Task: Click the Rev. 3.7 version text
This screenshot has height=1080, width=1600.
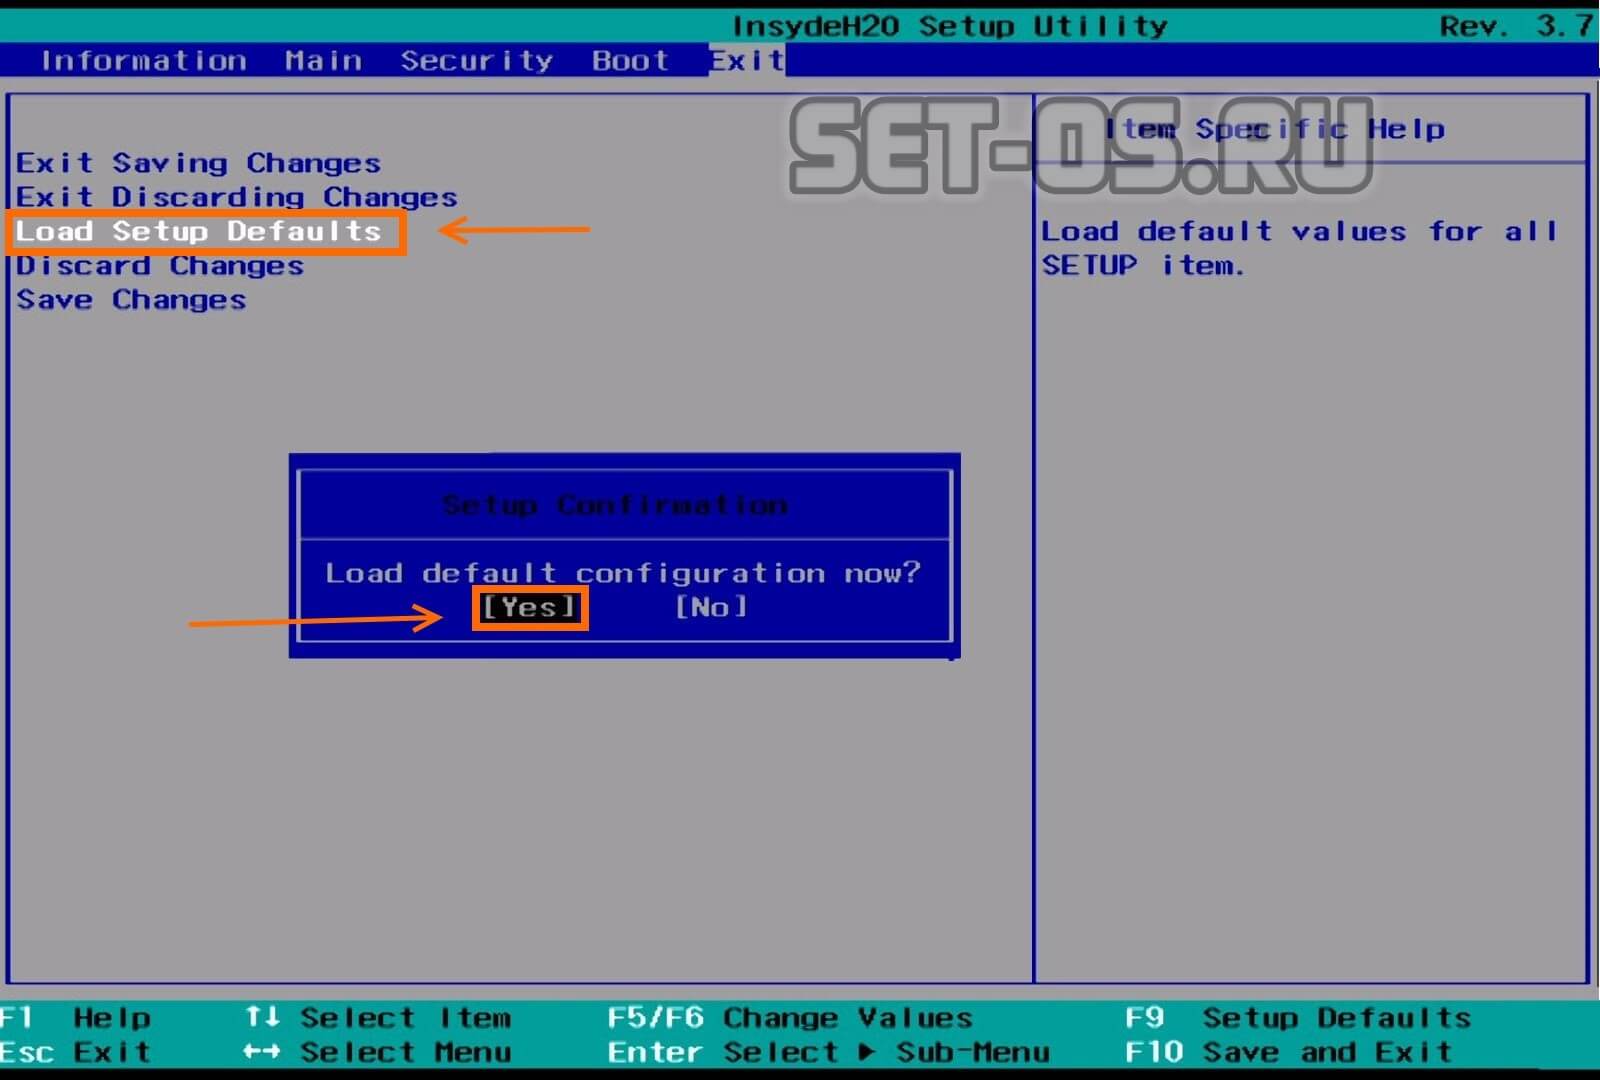Action: pyautogui.click(x=1516, y=26)
